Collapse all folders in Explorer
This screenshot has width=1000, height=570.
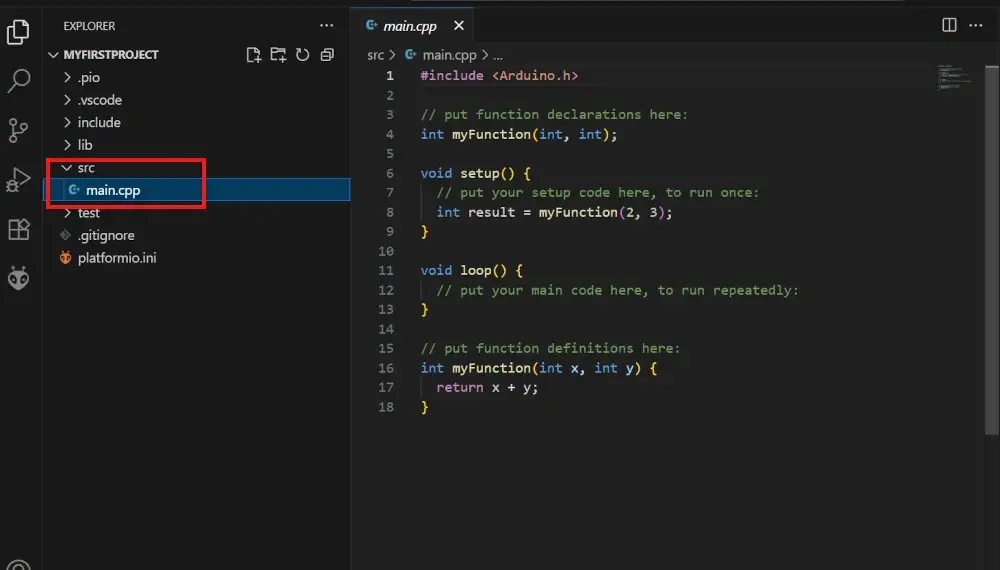(x=327, y=55)
